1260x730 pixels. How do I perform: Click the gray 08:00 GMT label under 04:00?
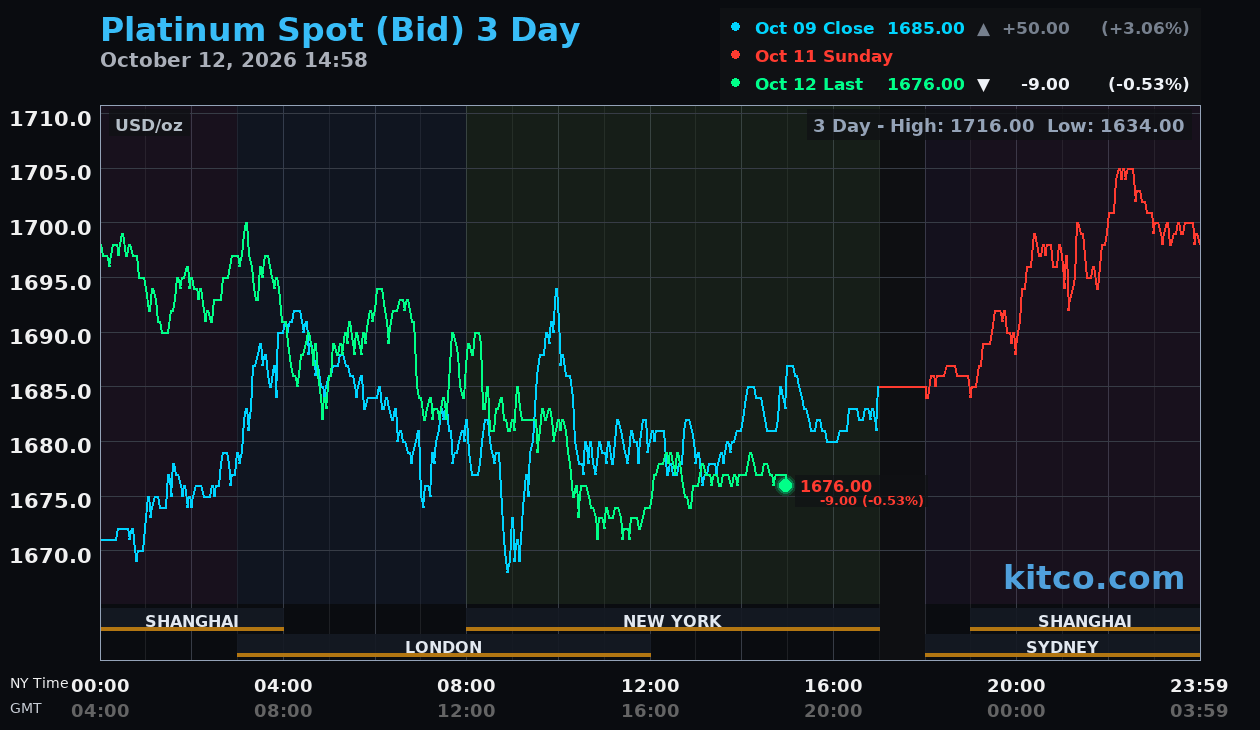pyautogui.click(x=283, y=711)
